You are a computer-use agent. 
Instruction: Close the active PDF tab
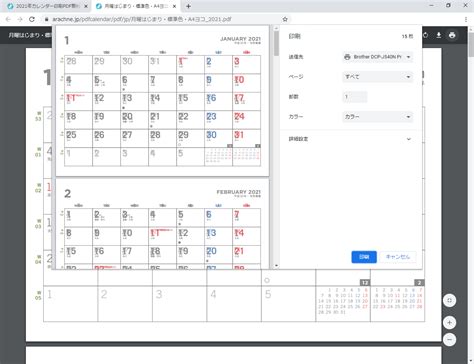coord(174,6)
